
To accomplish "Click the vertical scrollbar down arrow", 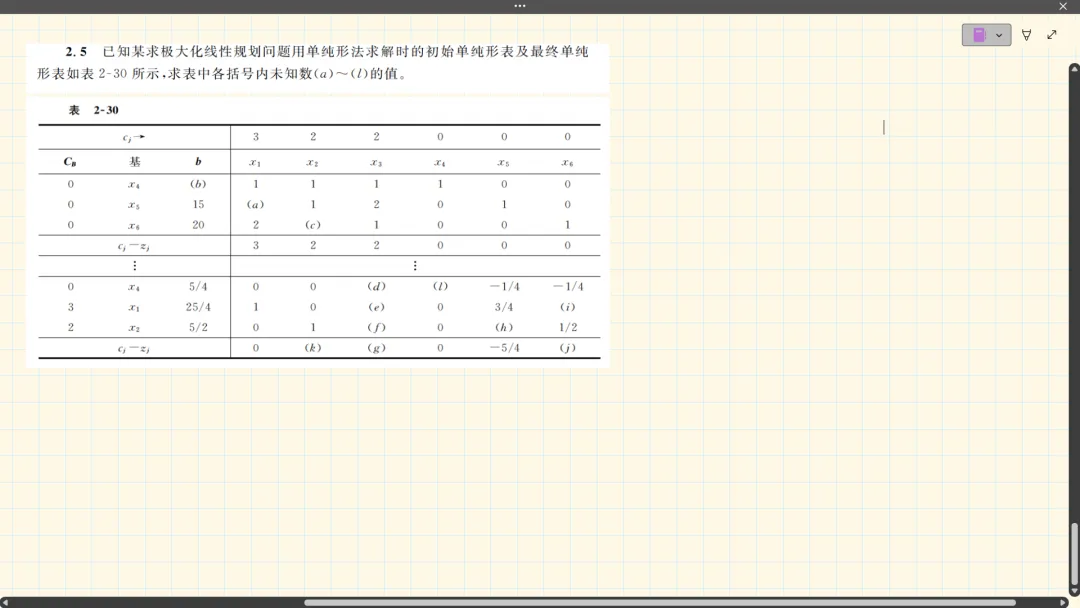I will point(1074,591).
